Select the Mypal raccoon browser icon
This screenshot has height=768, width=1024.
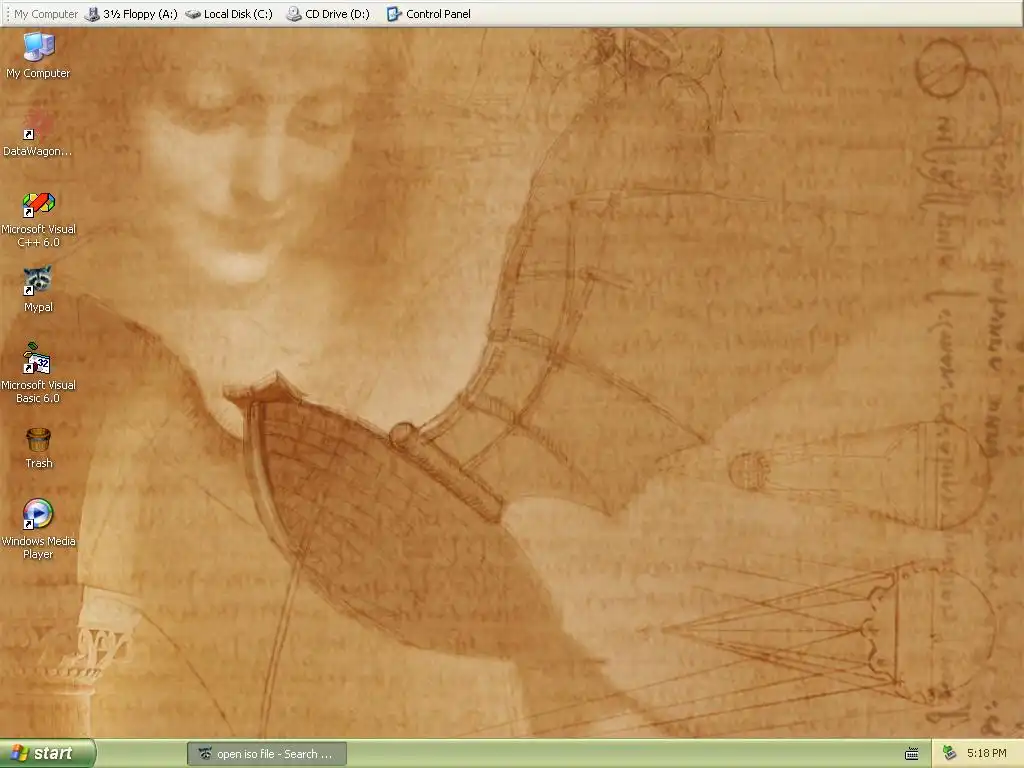click(x=39, y=289)
